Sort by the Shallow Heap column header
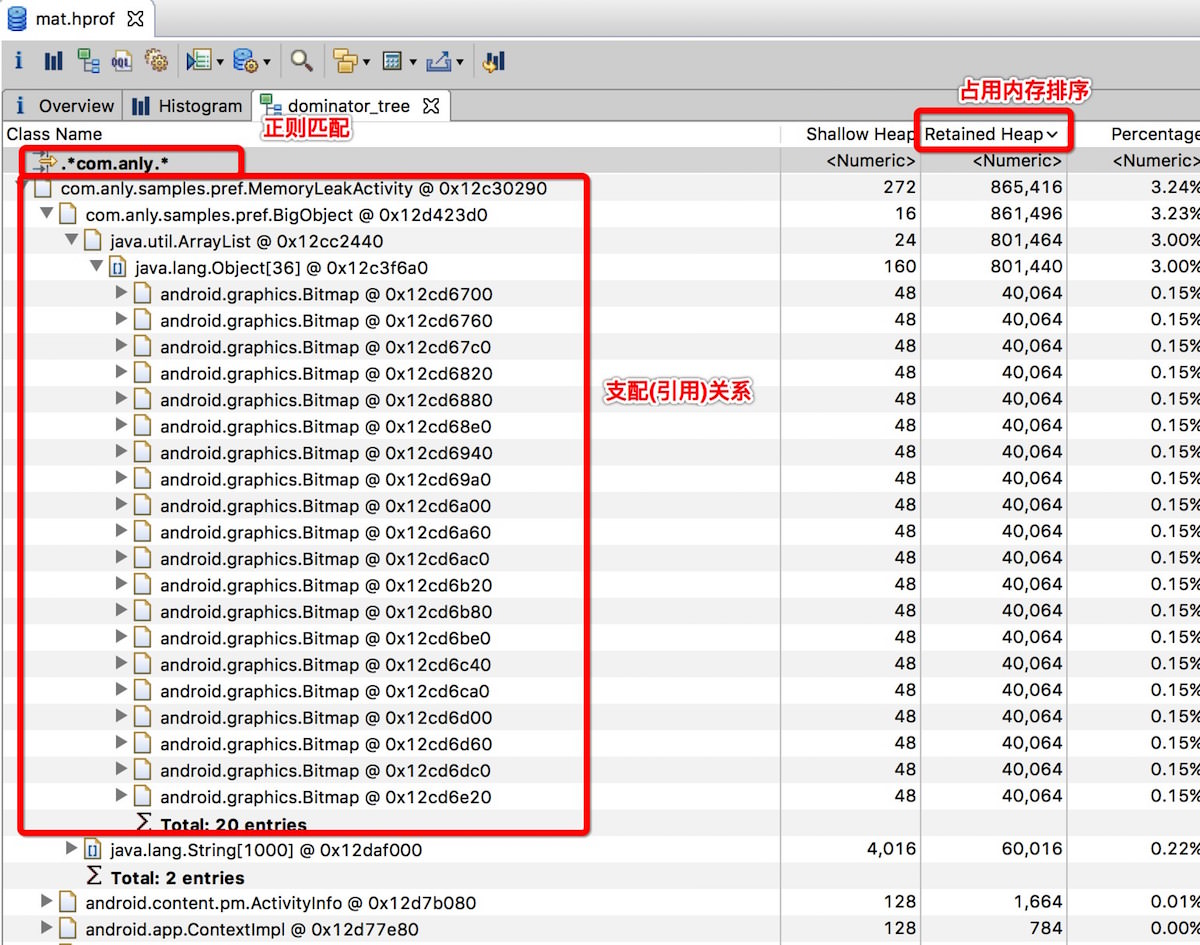The height and width of the screenshot is (945, 1200). tap(851, 134)
